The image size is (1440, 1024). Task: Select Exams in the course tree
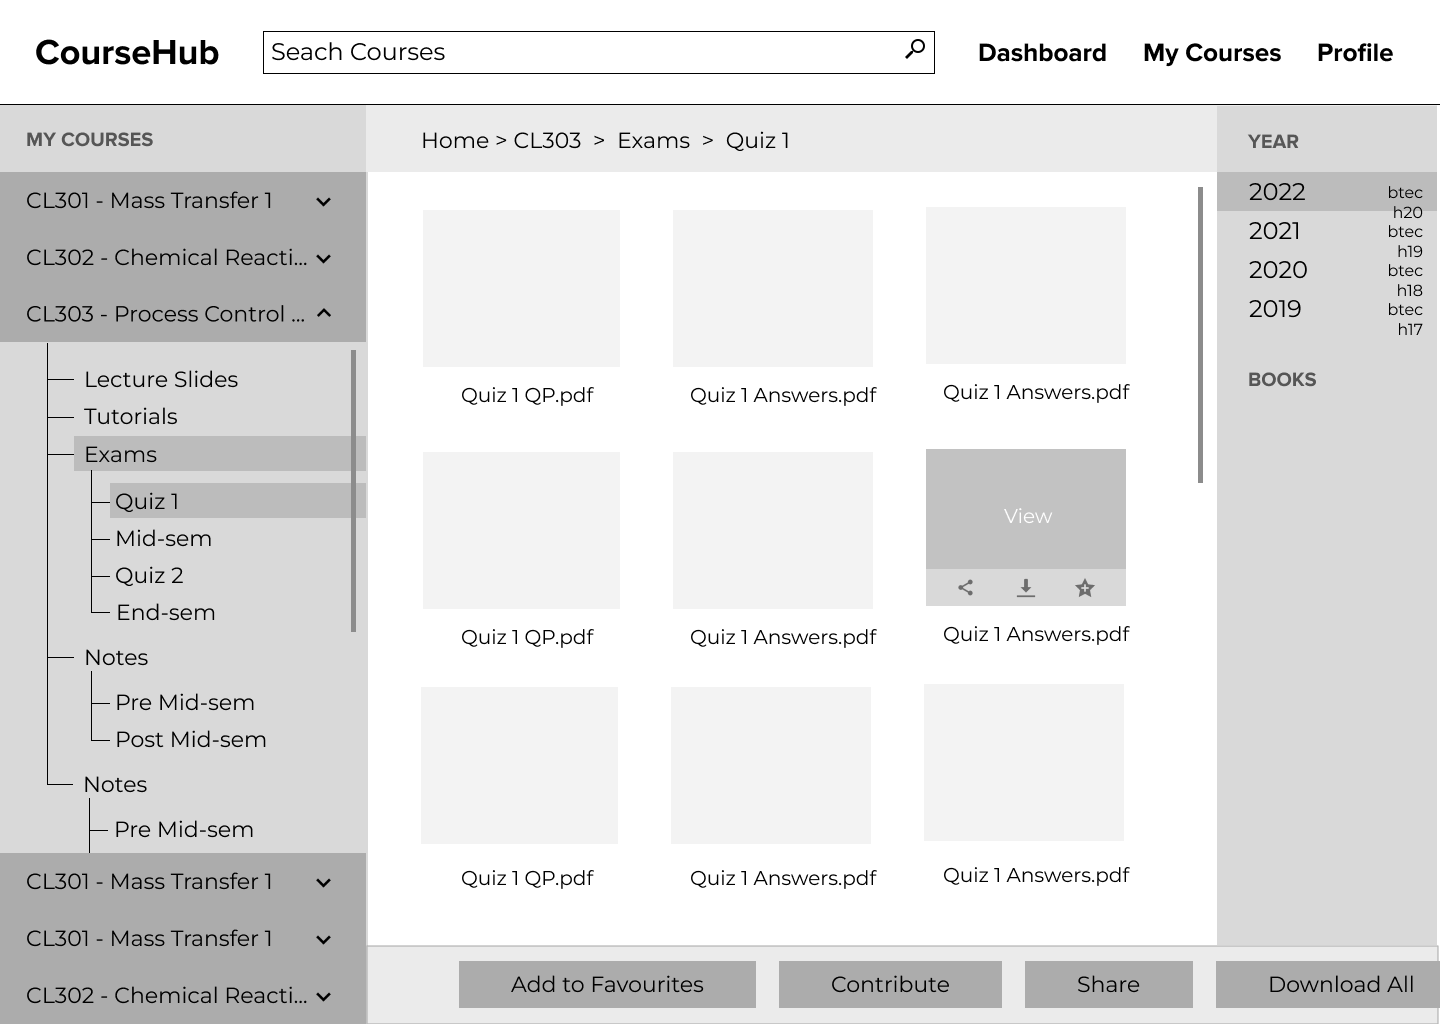tap(220, 454)
